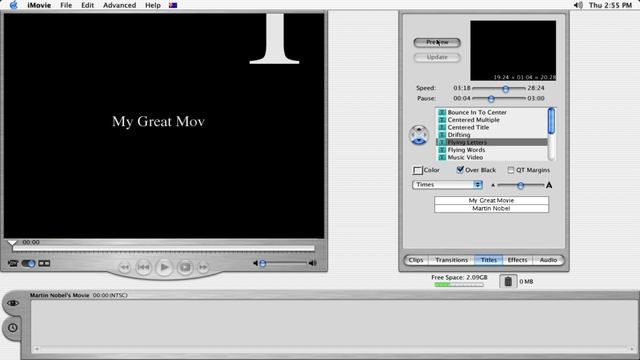Viewport: 640px width, 360px height.
Task: Click the timeline horizontal scrollbar
Action: click(334, 349)
